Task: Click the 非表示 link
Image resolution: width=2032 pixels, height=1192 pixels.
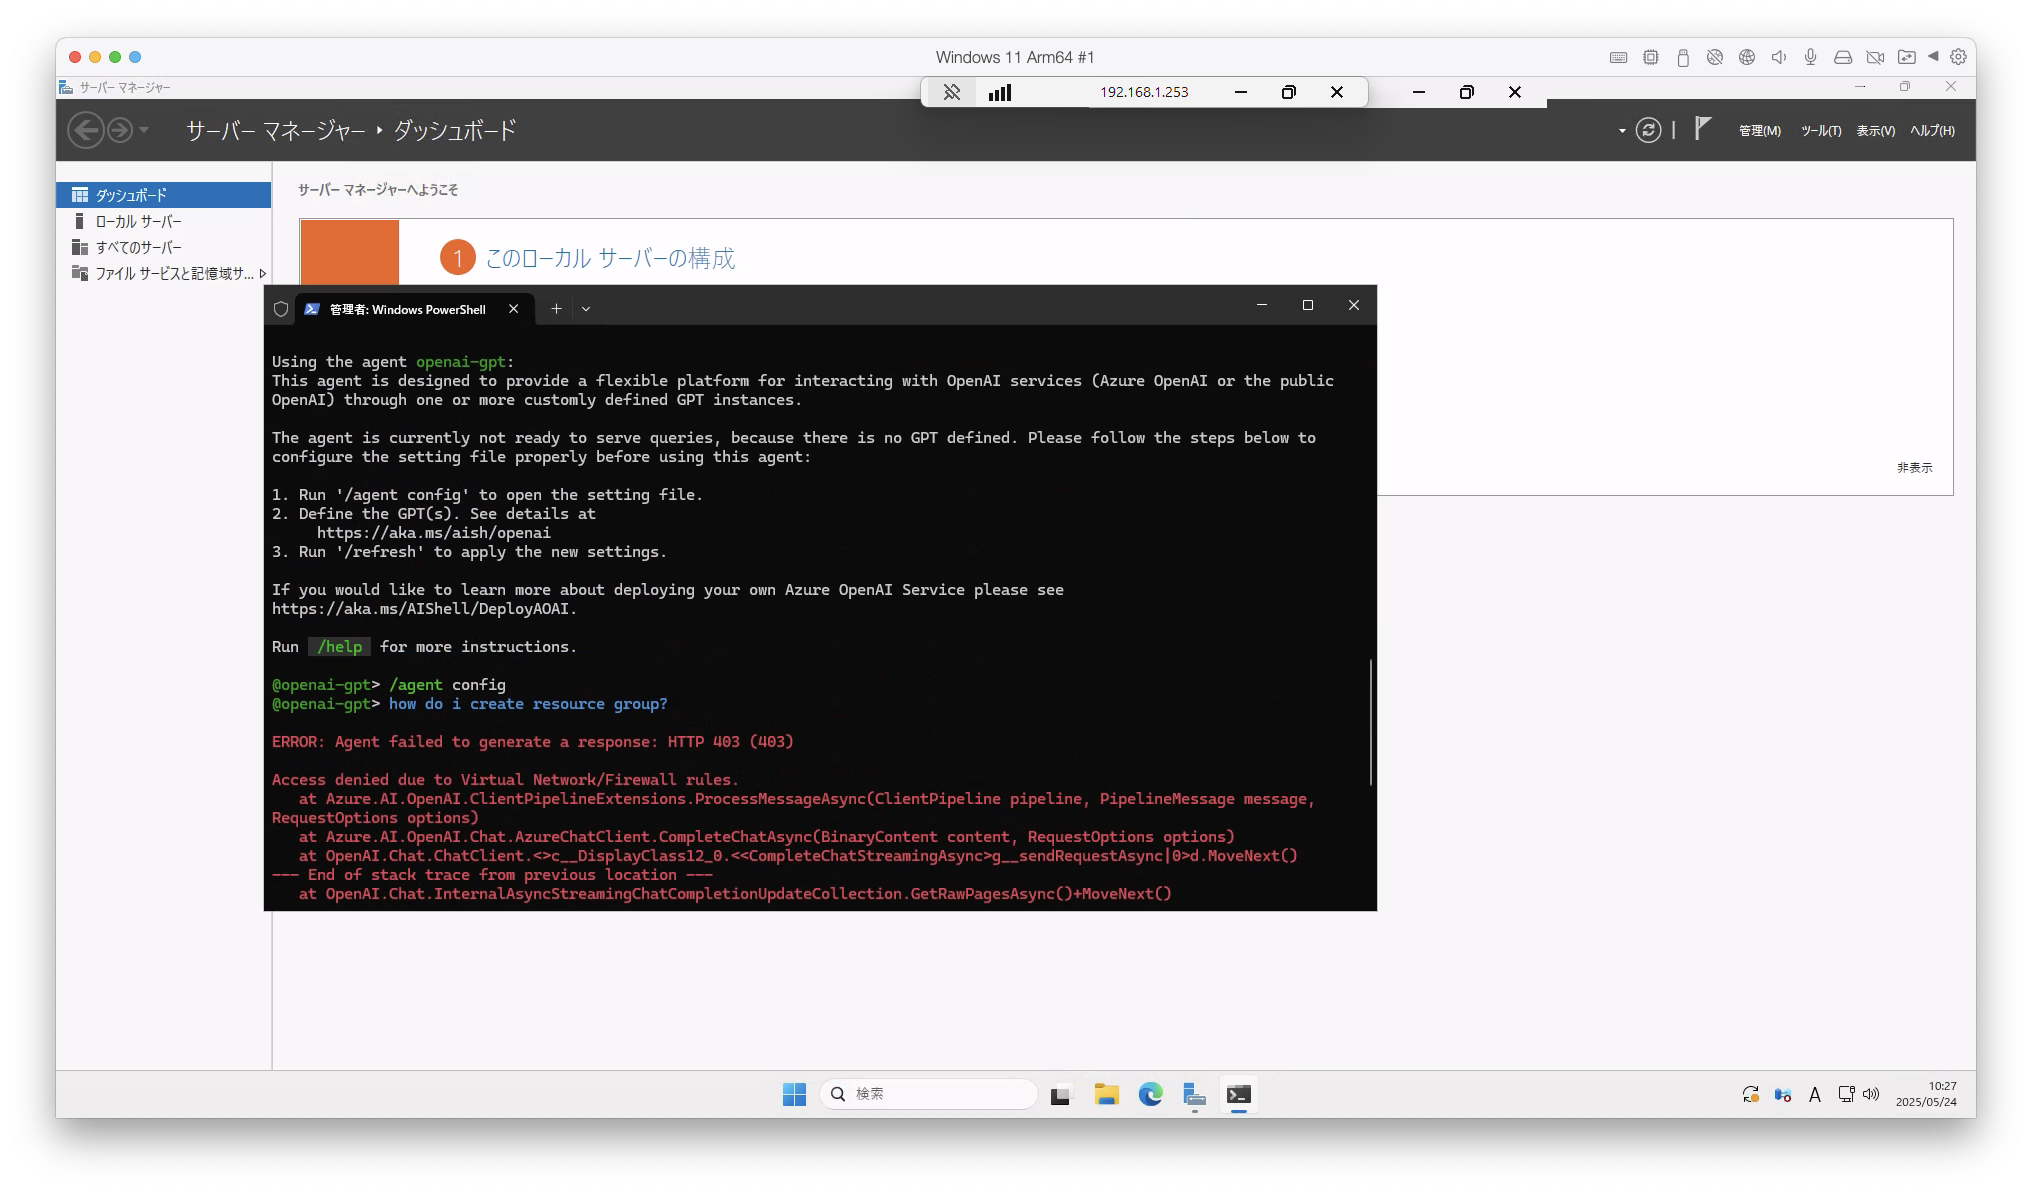Action: coord(1914,467)
